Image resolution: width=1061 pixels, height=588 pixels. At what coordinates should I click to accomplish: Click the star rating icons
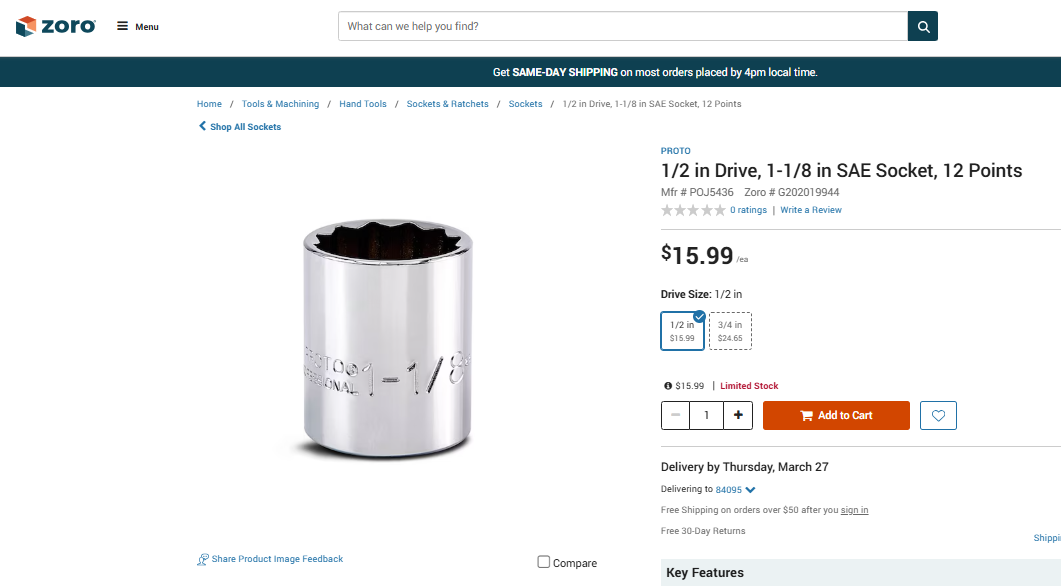[693, 210]
